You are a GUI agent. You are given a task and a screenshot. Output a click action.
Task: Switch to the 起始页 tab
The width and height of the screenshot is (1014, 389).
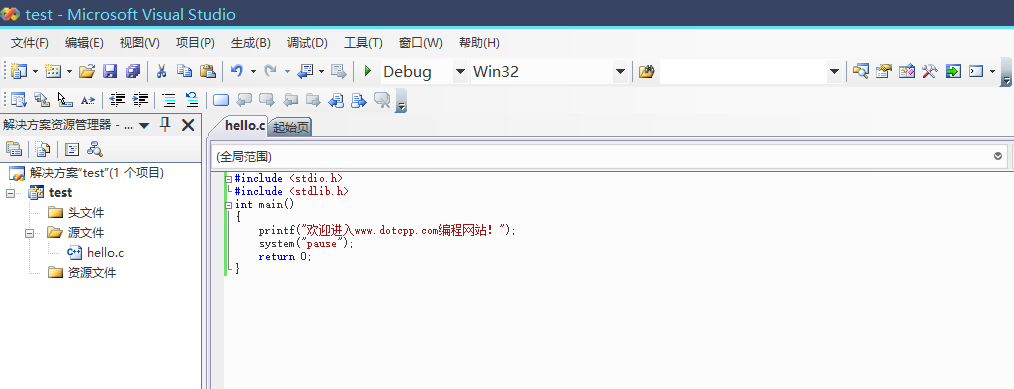pos(290,128)
